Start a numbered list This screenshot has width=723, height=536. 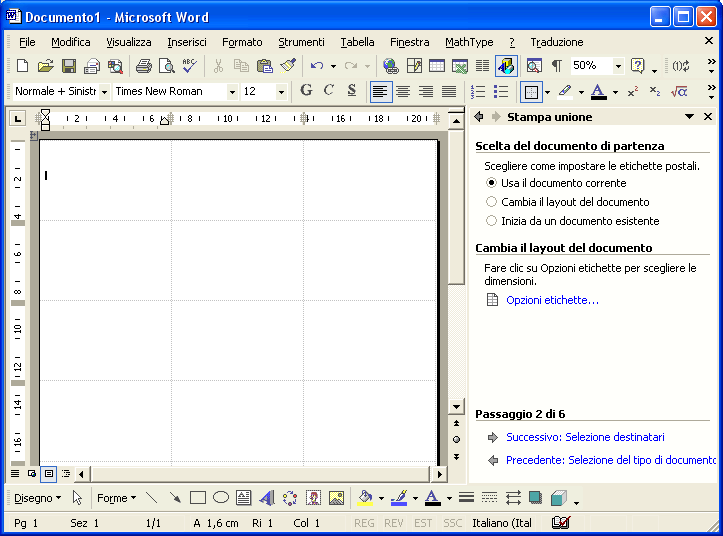(478, 92)
